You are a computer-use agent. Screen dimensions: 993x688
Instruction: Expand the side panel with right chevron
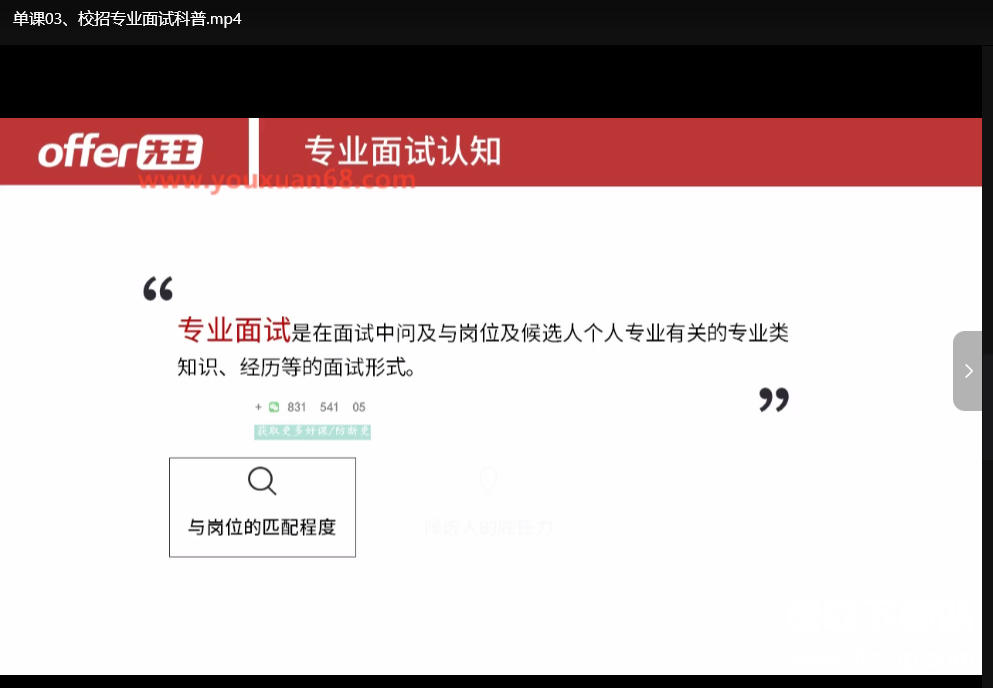click(x=967, y=371)
